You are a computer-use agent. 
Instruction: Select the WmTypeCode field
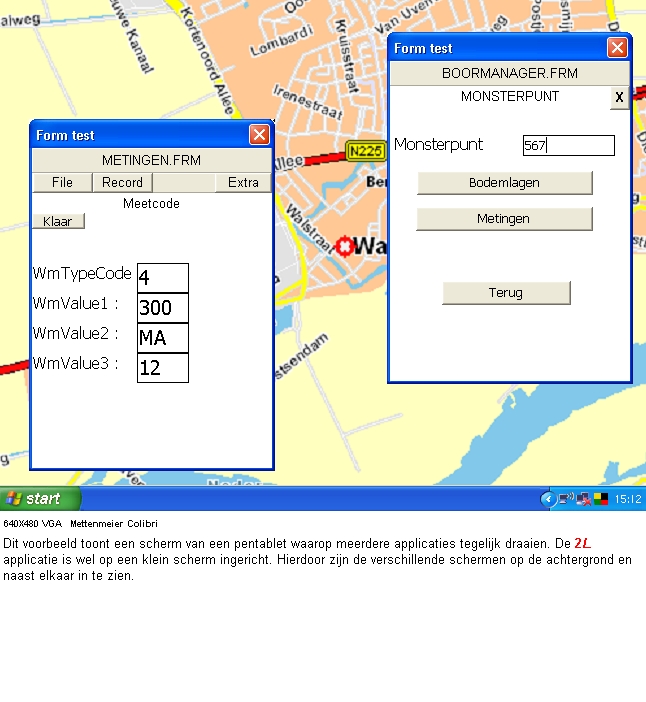[162, 278]
